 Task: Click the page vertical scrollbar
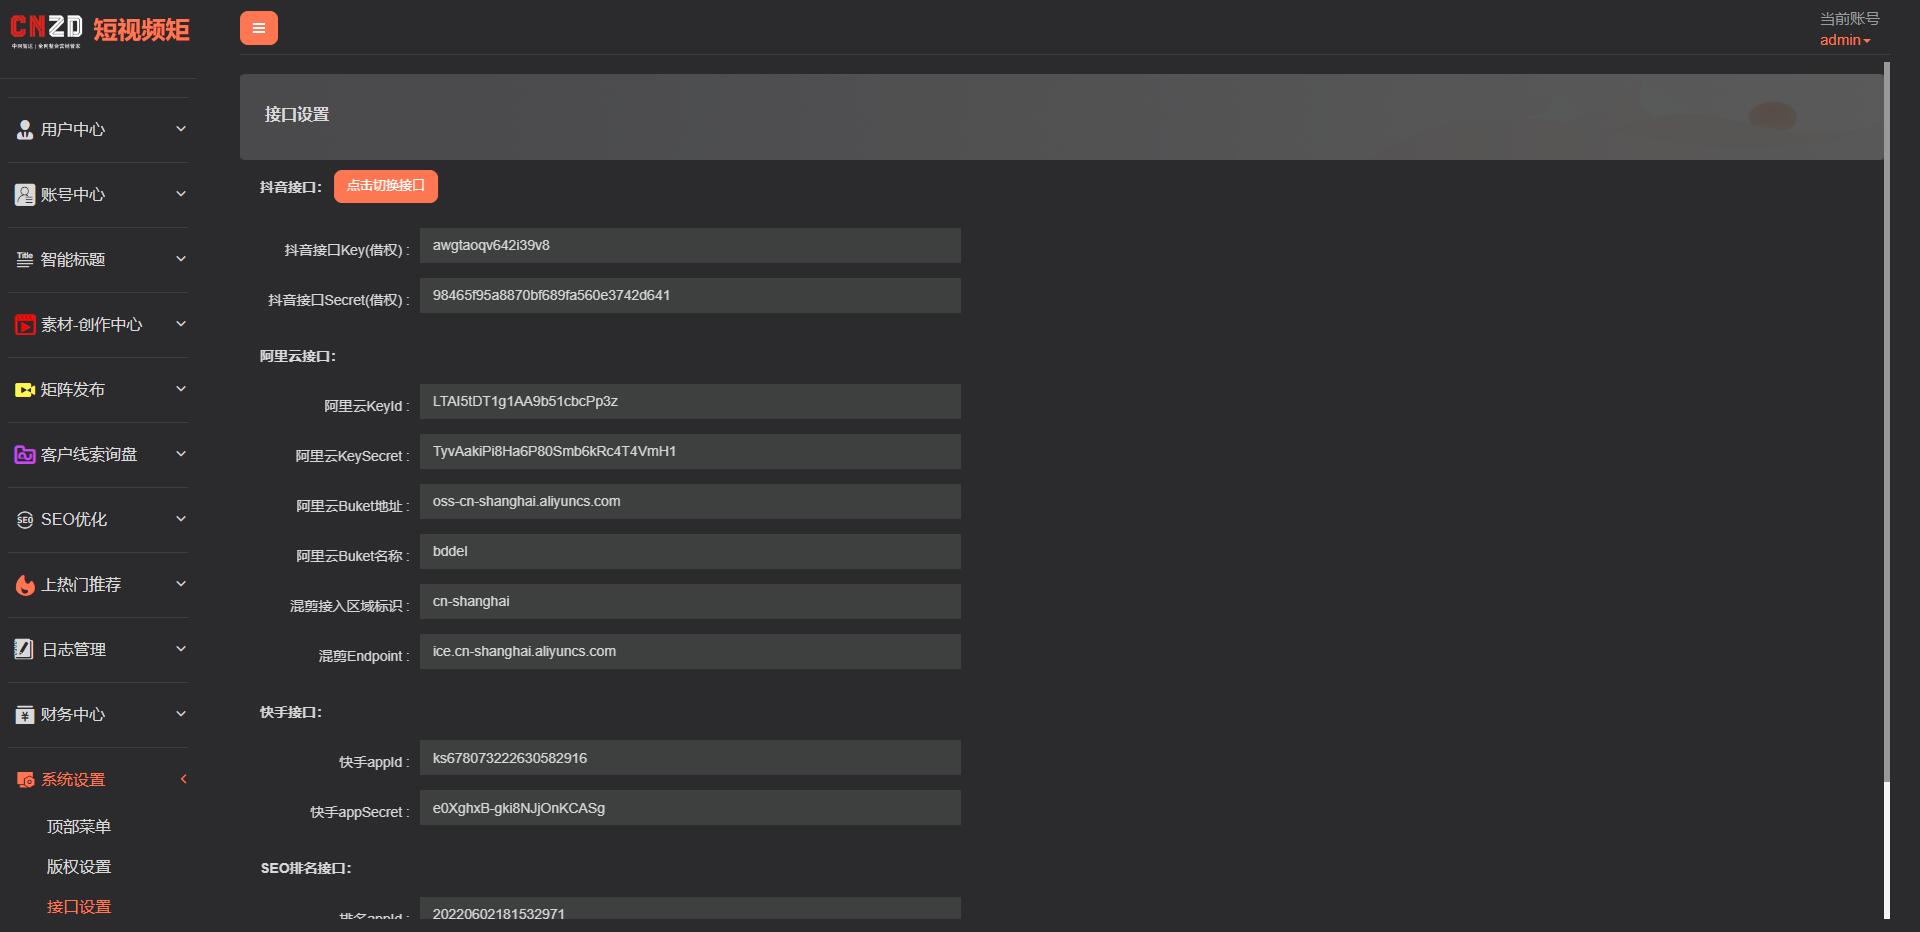[1886, 420]
